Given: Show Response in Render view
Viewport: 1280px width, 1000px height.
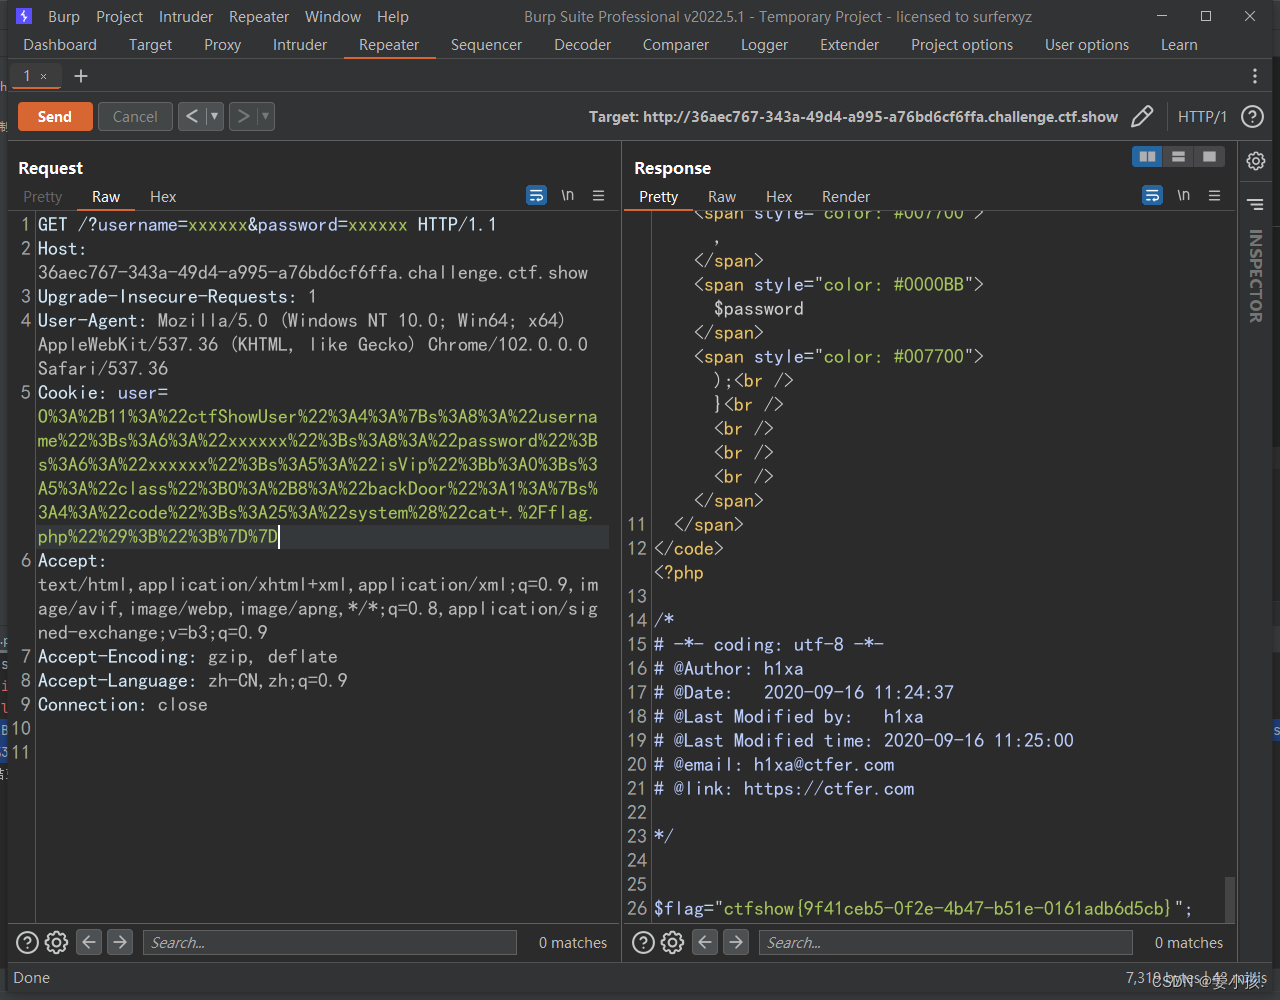Looking at the screenshot, I should tap(846, 197).
